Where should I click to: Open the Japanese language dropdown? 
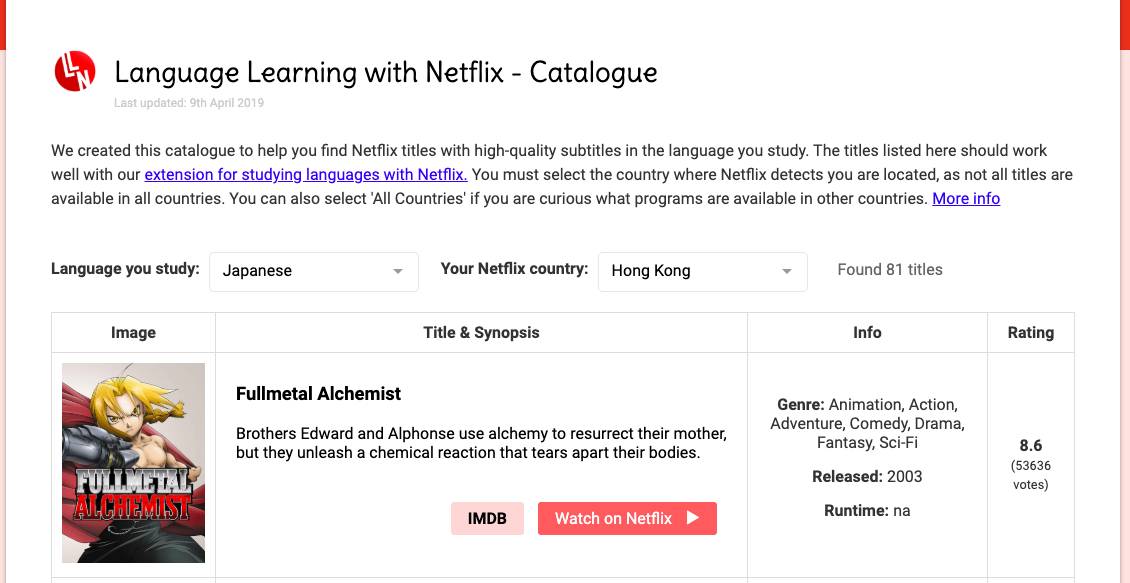(313, 271)
